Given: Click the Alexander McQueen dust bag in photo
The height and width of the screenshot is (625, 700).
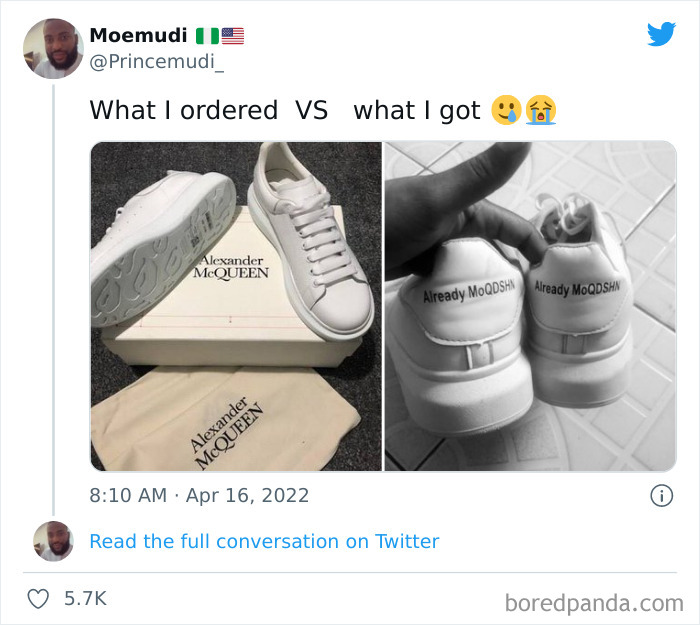Looking at the screenshot, I should [225, 419].
